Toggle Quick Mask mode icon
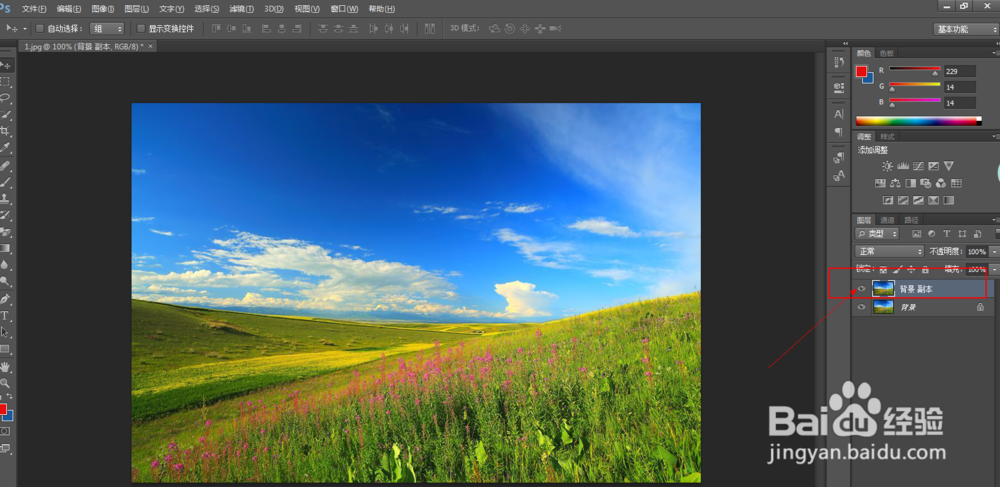 point(5,432)
